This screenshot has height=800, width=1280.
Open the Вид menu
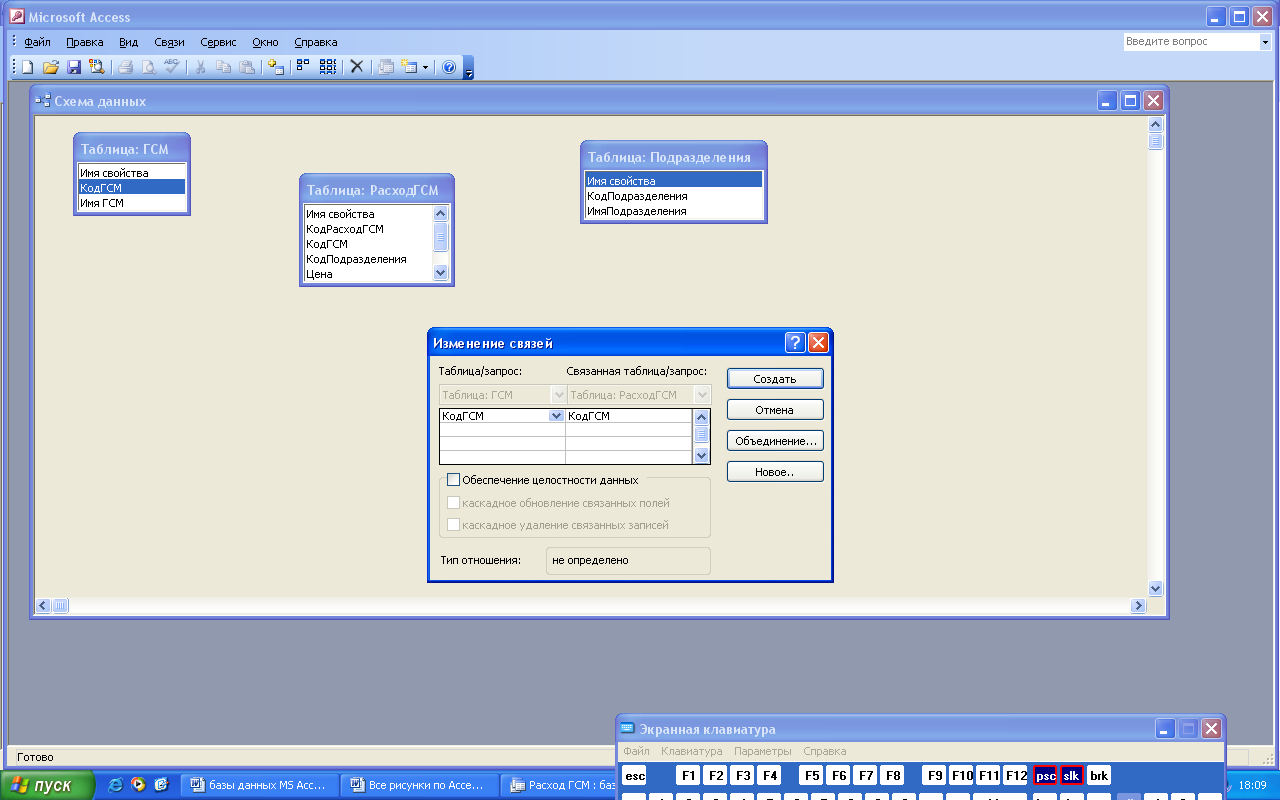(x=128, y=42)
